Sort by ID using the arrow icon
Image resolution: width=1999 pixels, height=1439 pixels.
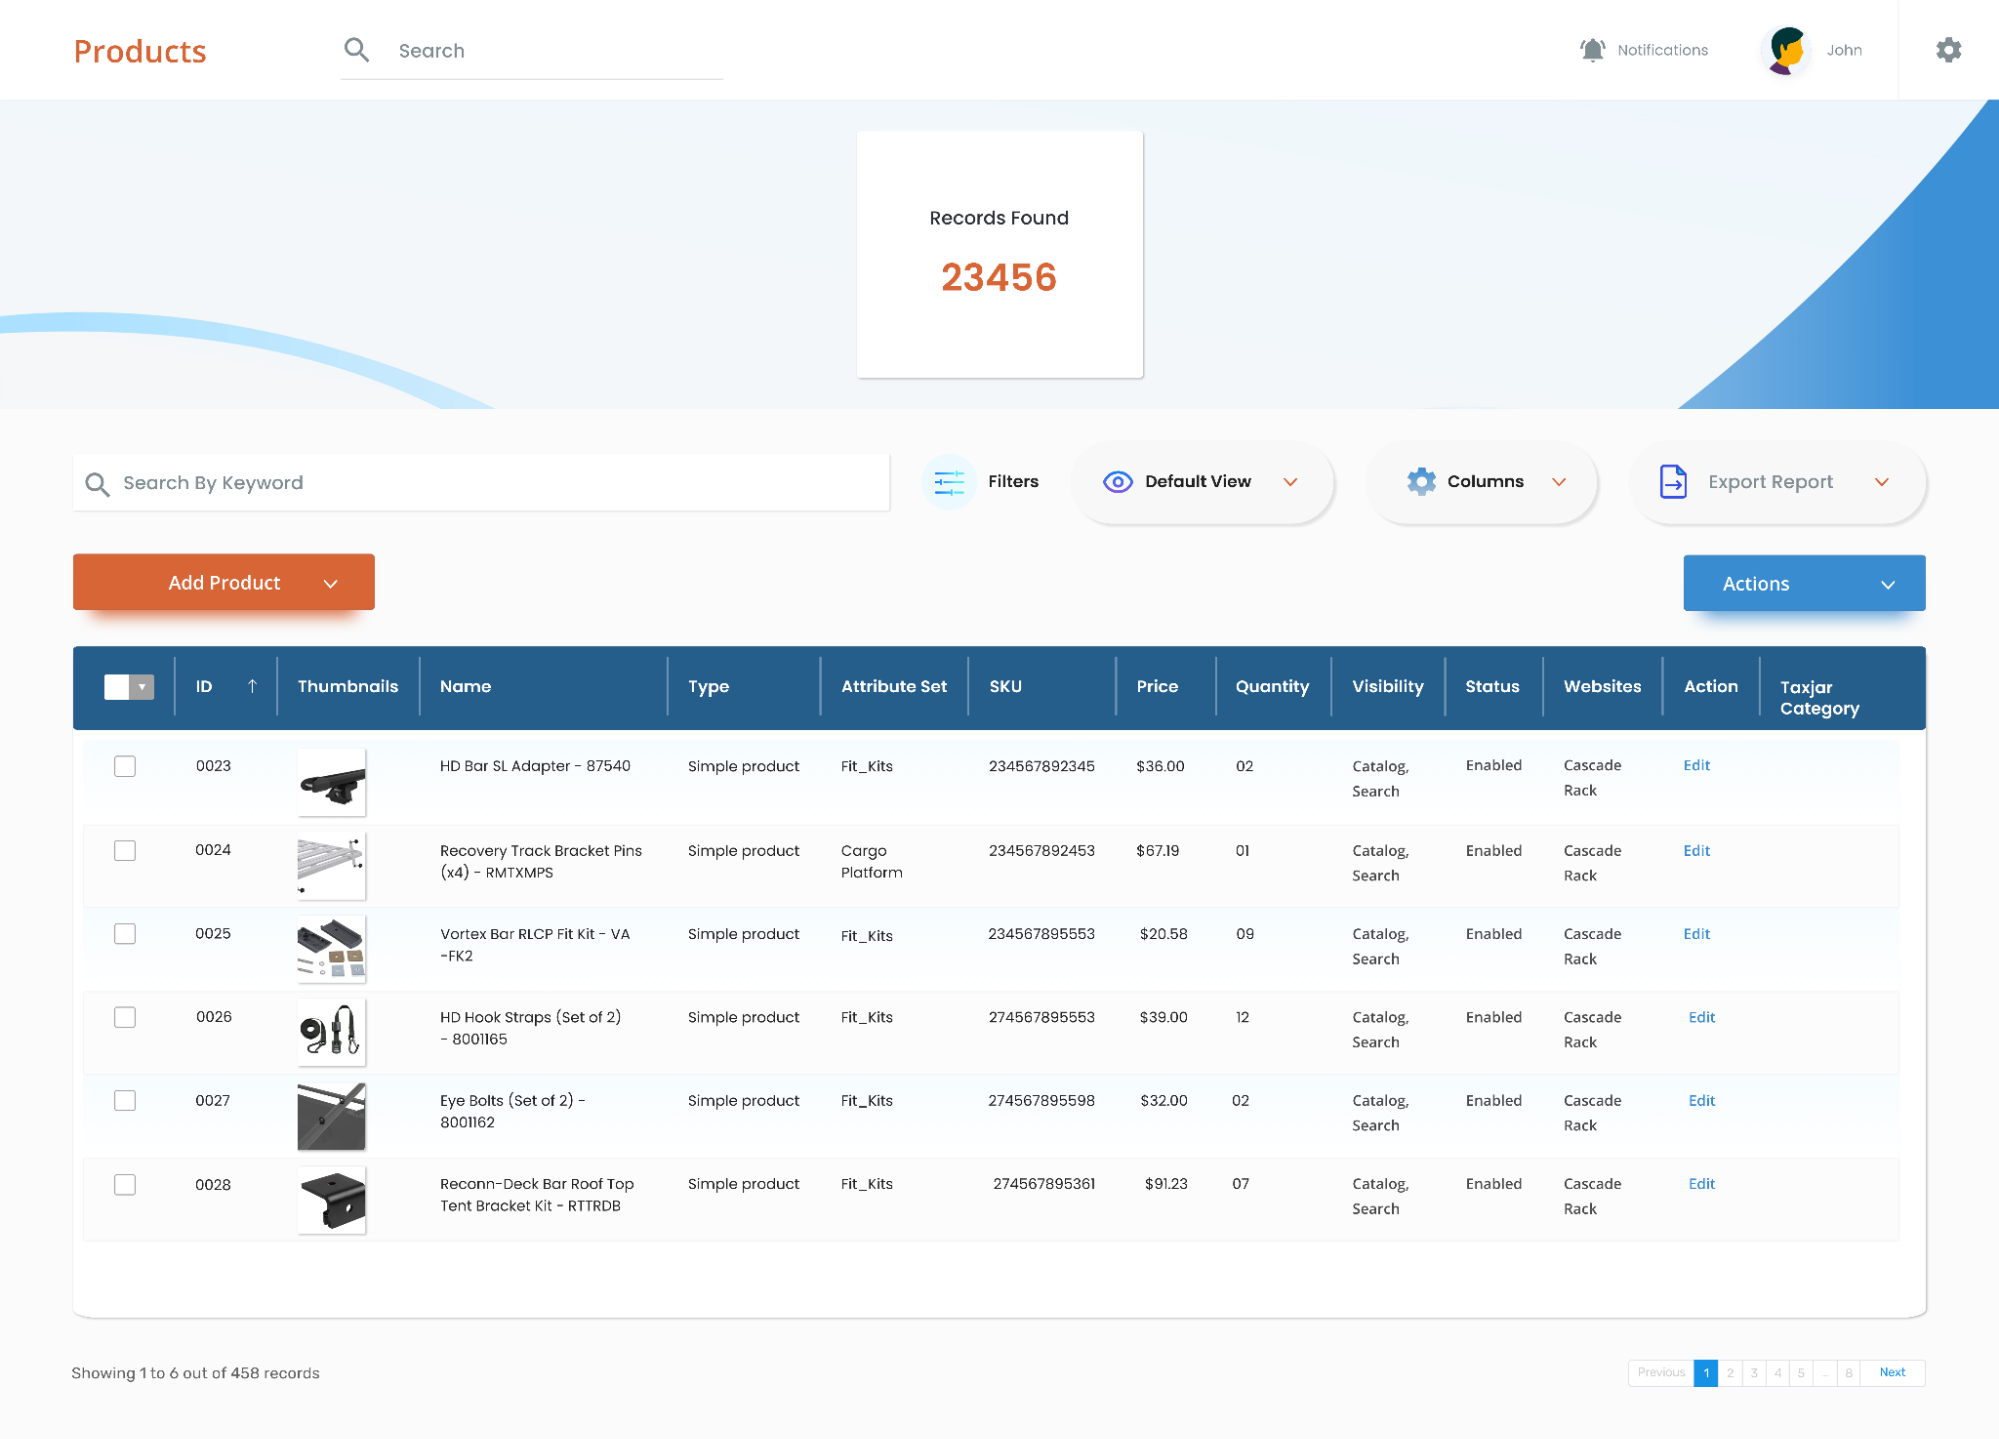252,686
